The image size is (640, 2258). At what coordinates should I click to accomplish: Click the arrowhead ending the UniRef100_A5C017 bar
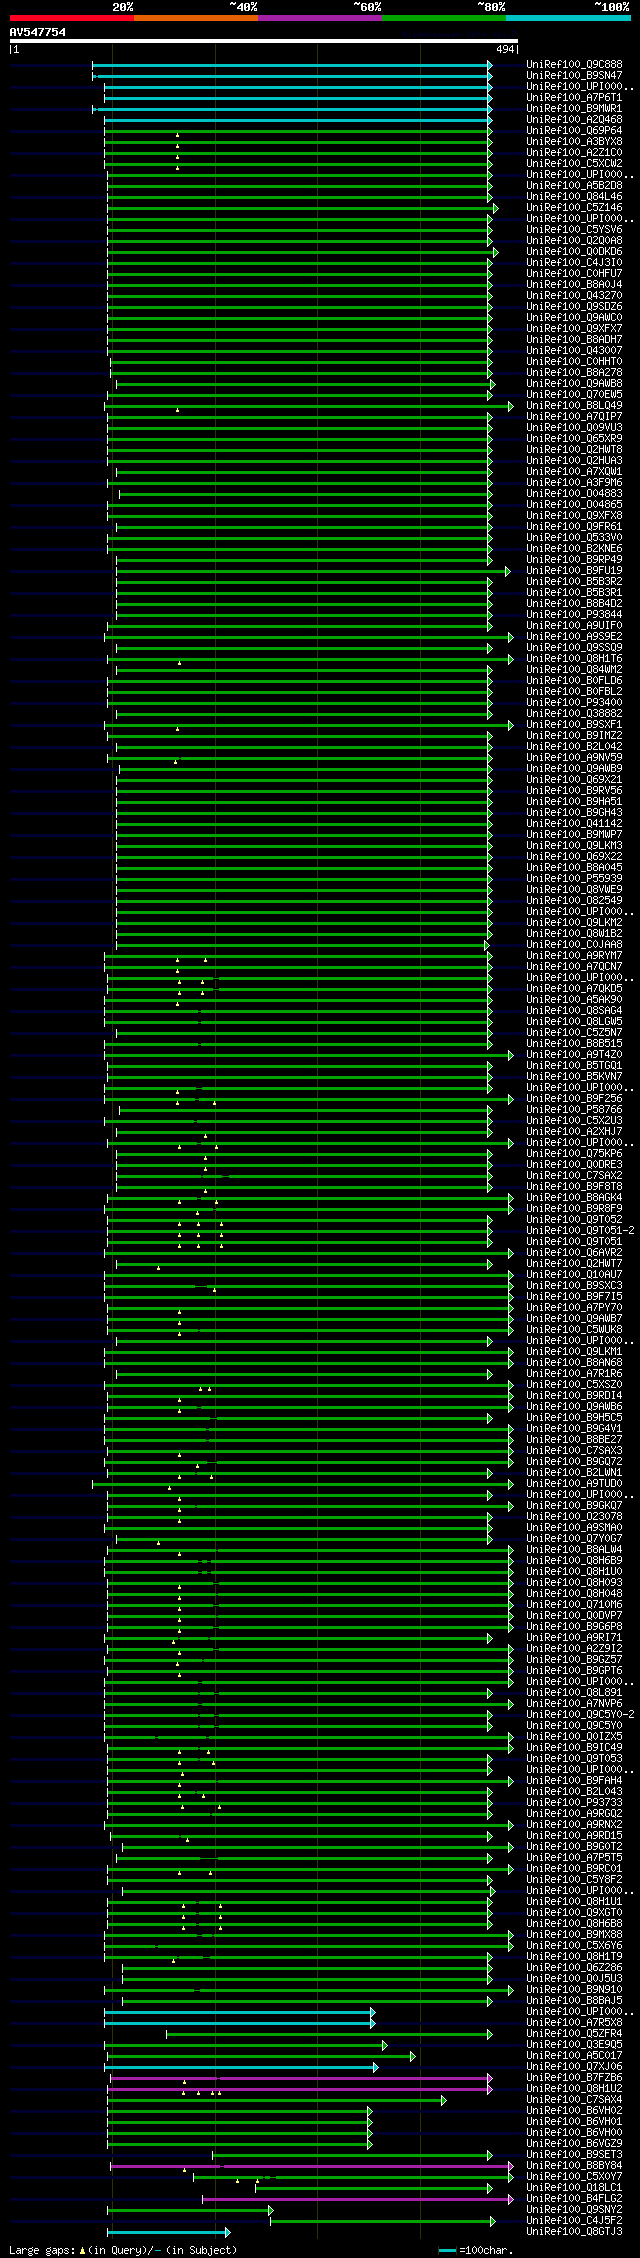click(x=412, y=2056)
